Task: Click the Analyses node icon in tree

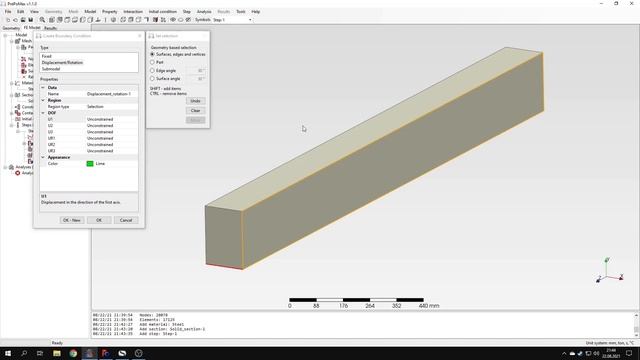Action: click(11, 167)
